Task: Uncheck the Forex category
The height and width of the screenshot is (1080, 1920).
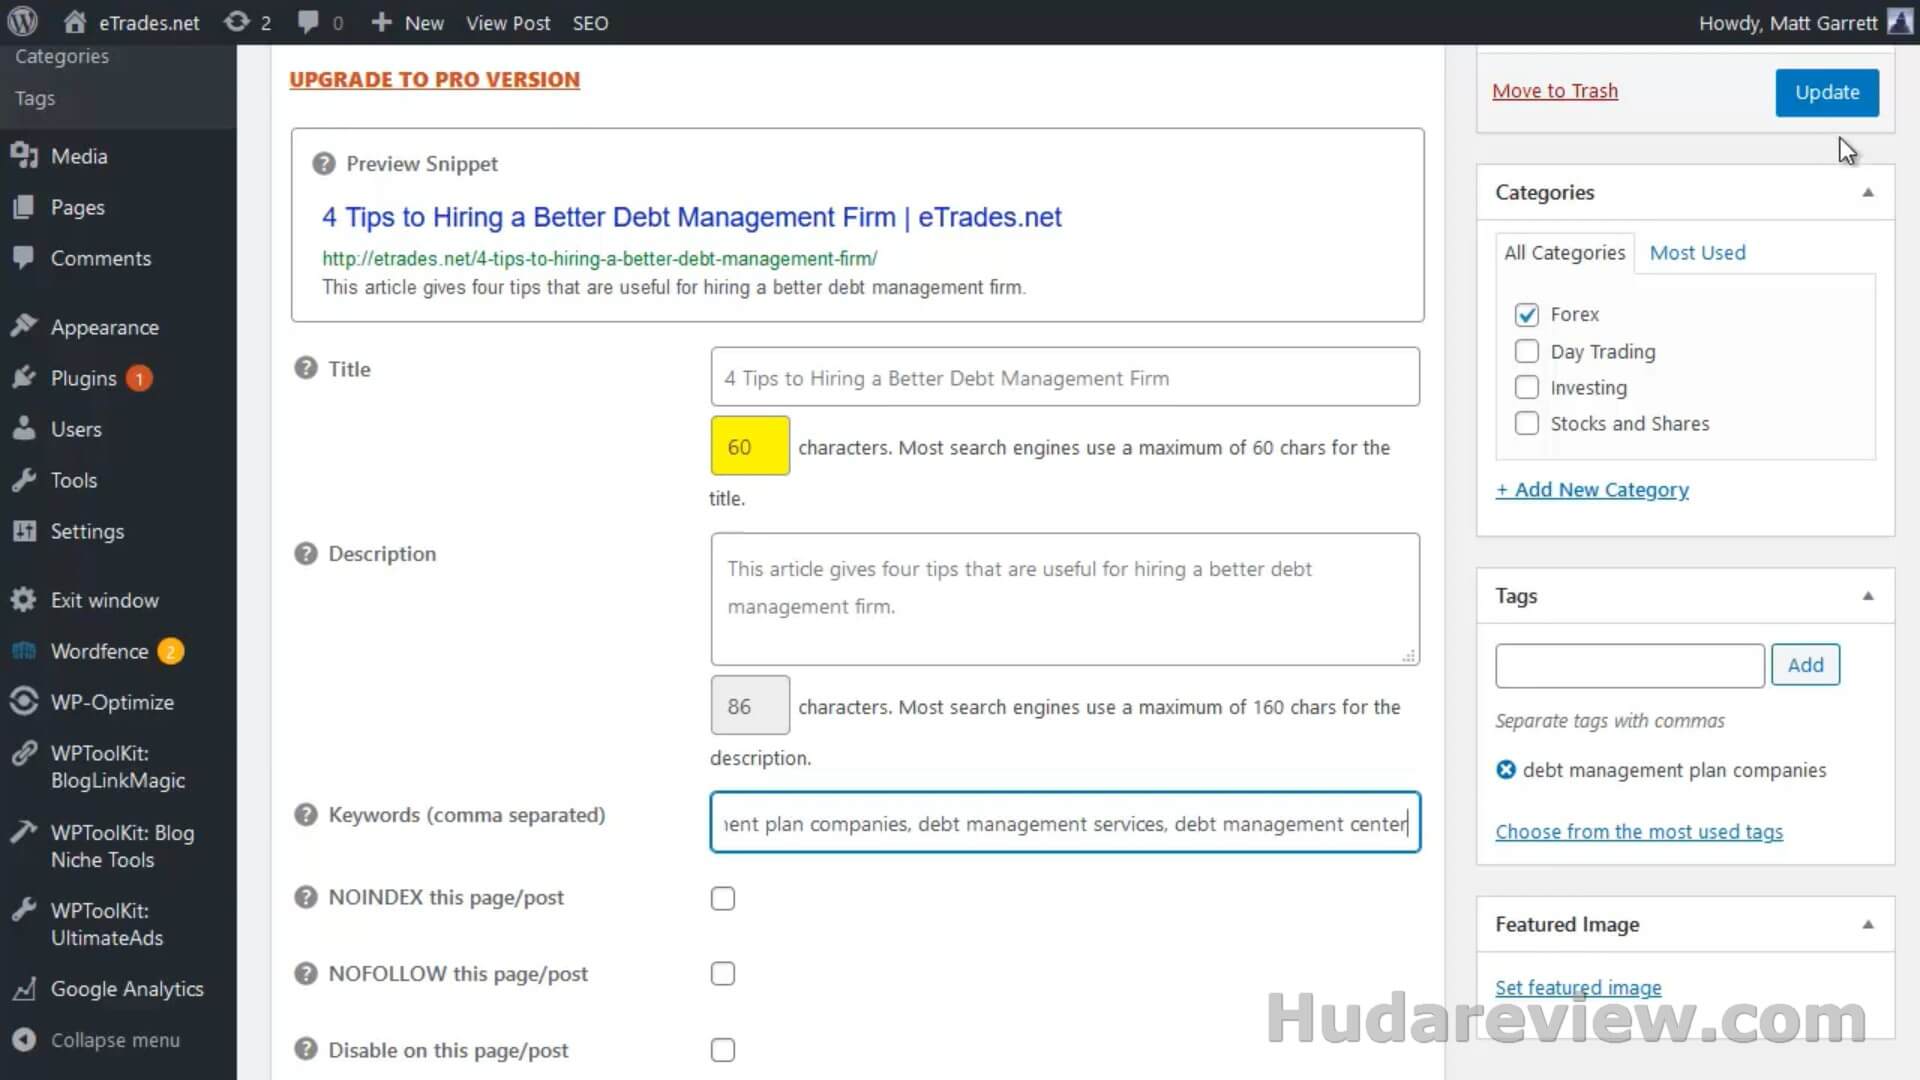Action: pos(1526,315)
